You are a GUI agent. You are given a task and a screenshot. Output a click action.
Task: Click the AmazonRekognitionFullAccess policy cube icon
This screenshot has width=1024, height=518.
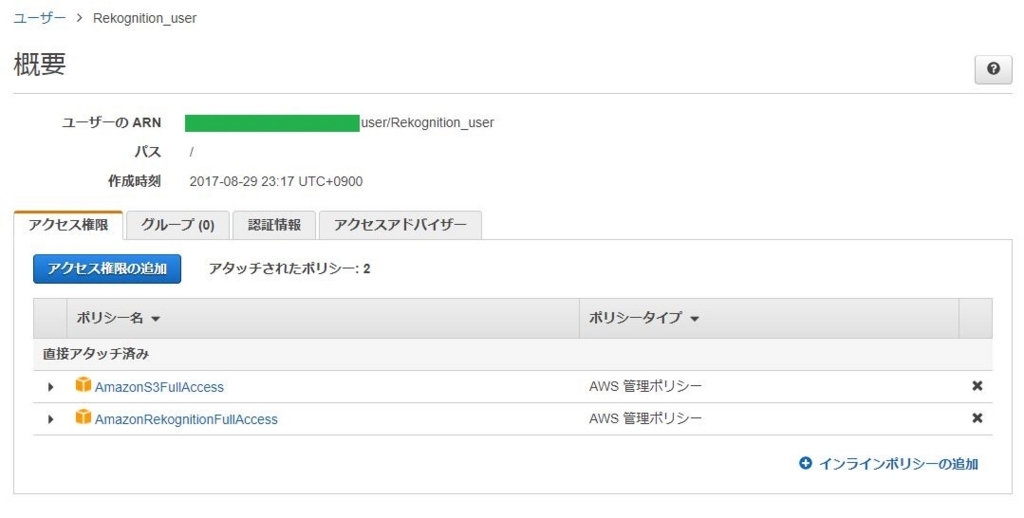83,417
